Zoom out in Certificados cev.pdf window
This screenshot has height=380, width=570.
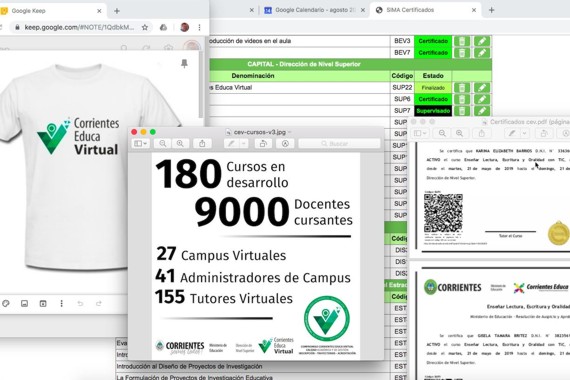pyautogui.click(x=442, y=133)
